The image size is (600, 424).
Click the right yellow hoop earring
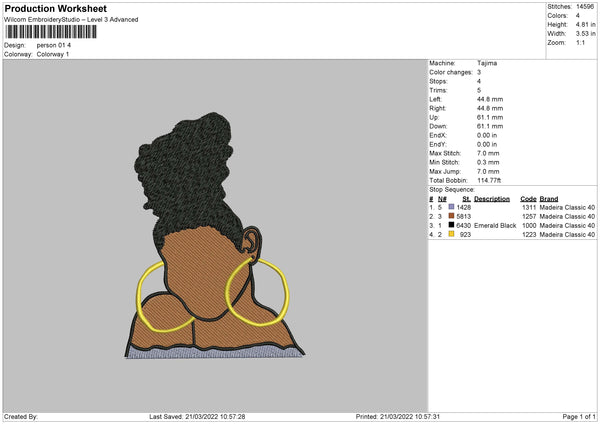257,292
